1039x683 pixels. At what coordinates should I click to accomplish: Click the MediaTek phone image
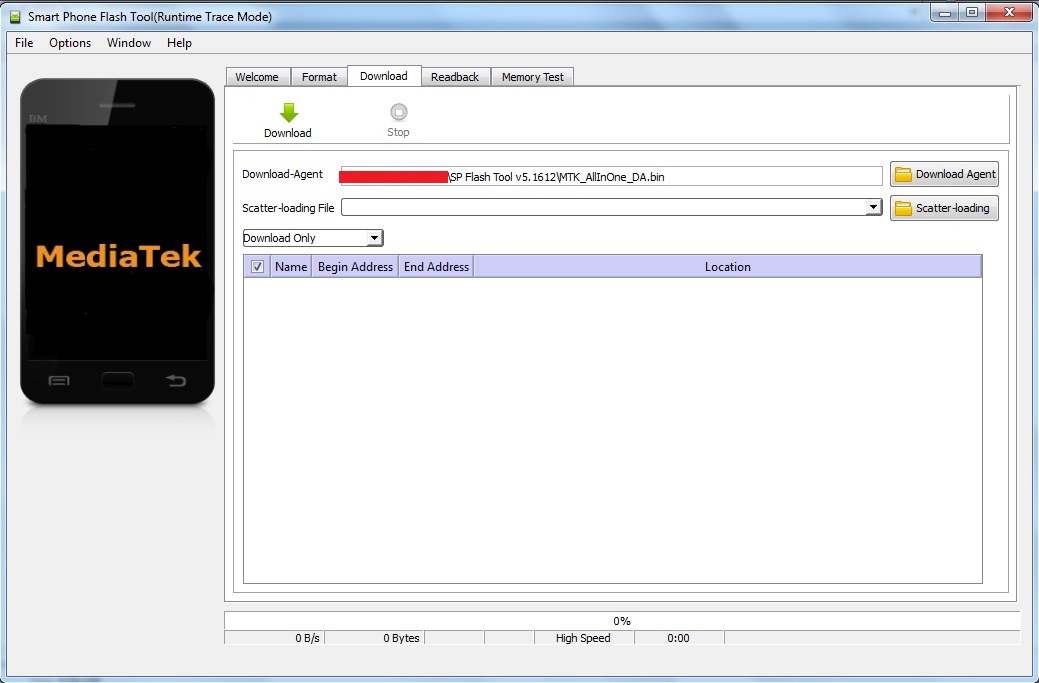(x=117, y=242)
